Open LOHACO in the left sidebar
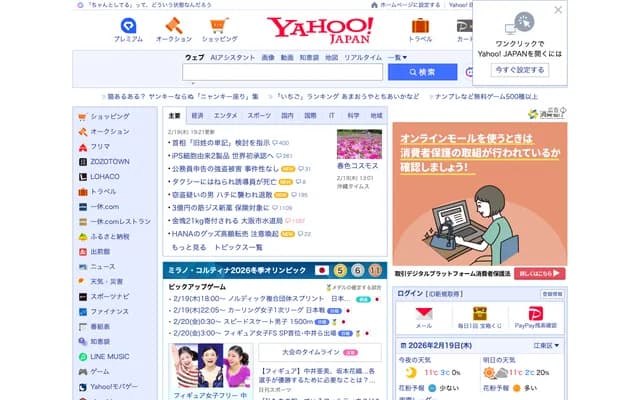Image resolution: width=640 pixels, height=400 pixels. point(105,177)
